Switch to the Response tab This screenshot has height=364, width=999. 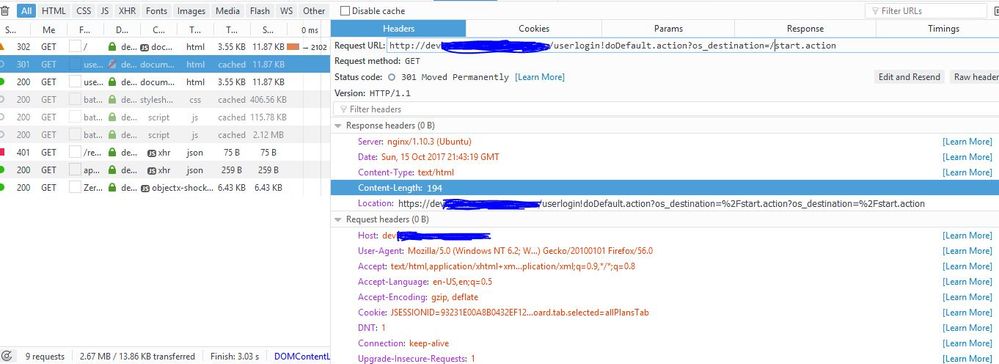coord(805,29)
